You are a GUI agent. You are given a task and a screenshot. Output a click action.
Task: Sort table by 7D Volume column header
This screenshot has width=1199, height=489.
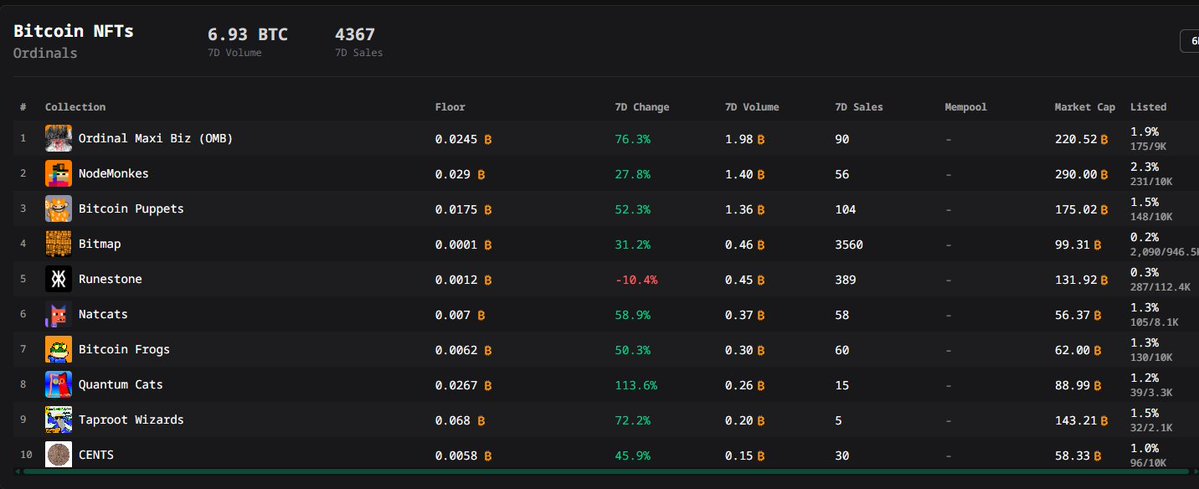pyautogui.click(x=752, y=107)
